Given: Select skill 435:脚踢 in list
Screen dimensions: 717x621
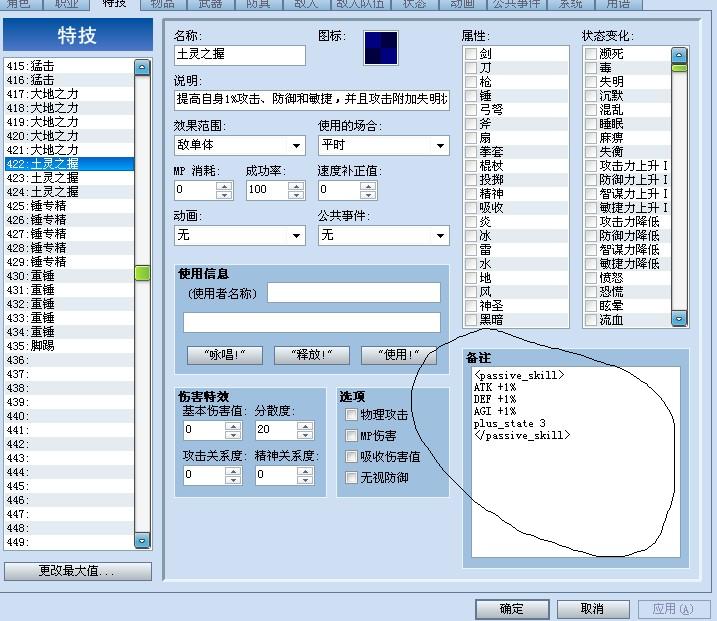Looking at the screenshot, I should point(69,346).
